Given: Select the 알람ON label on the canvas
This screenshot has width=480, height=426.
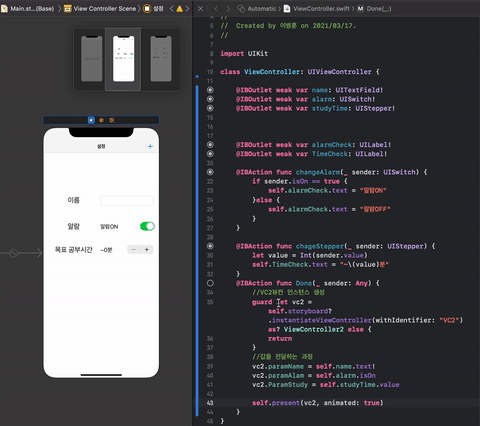Looking at the screenshot, I should point(109,227).
